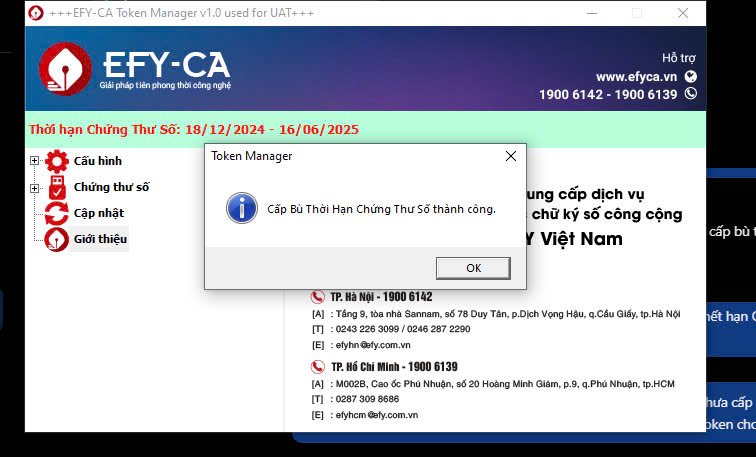Viewport: 756px width, 457px height.
Task: Click the USB token Chứng thư số icon
Action: [x=57, y=187]
